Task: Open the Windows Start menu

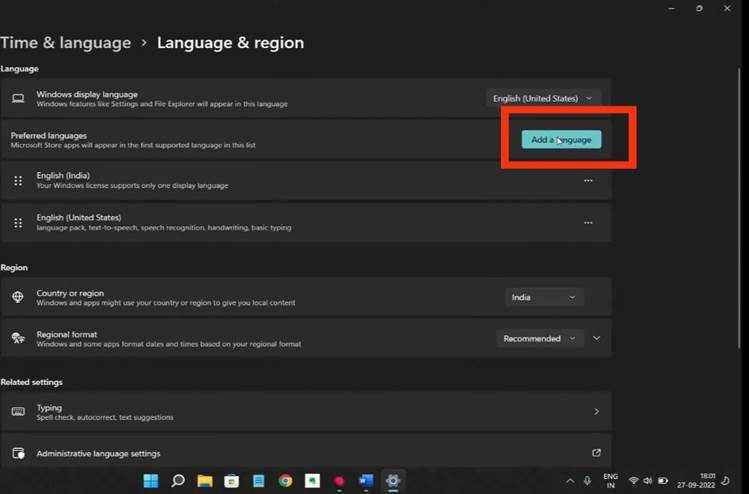Action: (151, 481)
